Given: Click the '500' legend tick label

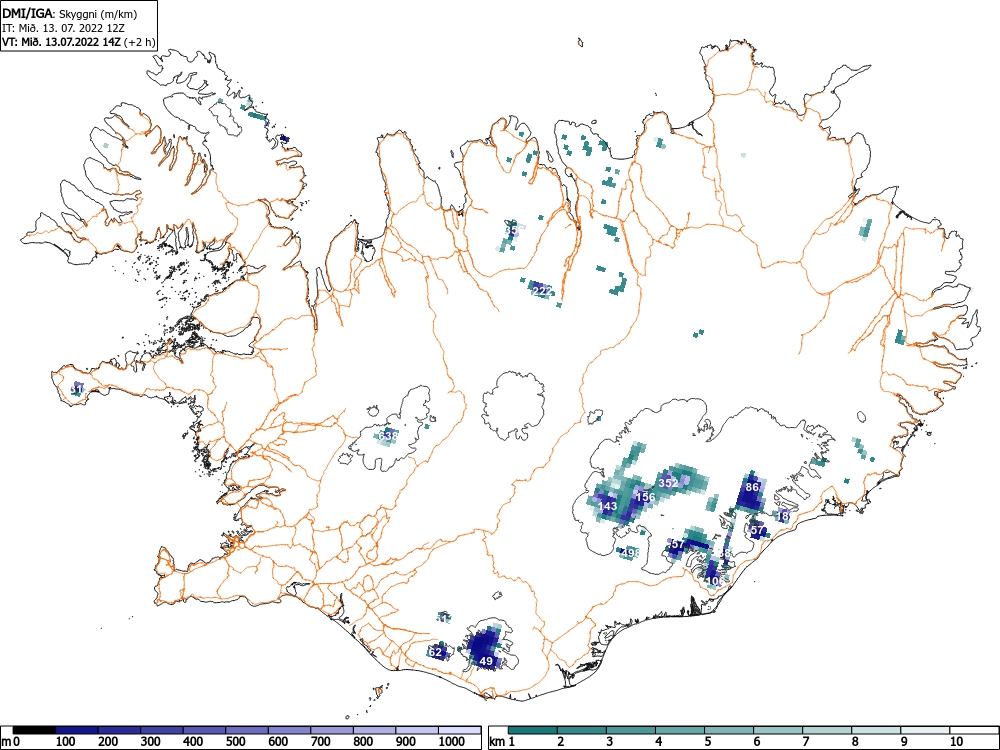Looking at the screenshot, I should pos(235,741).
